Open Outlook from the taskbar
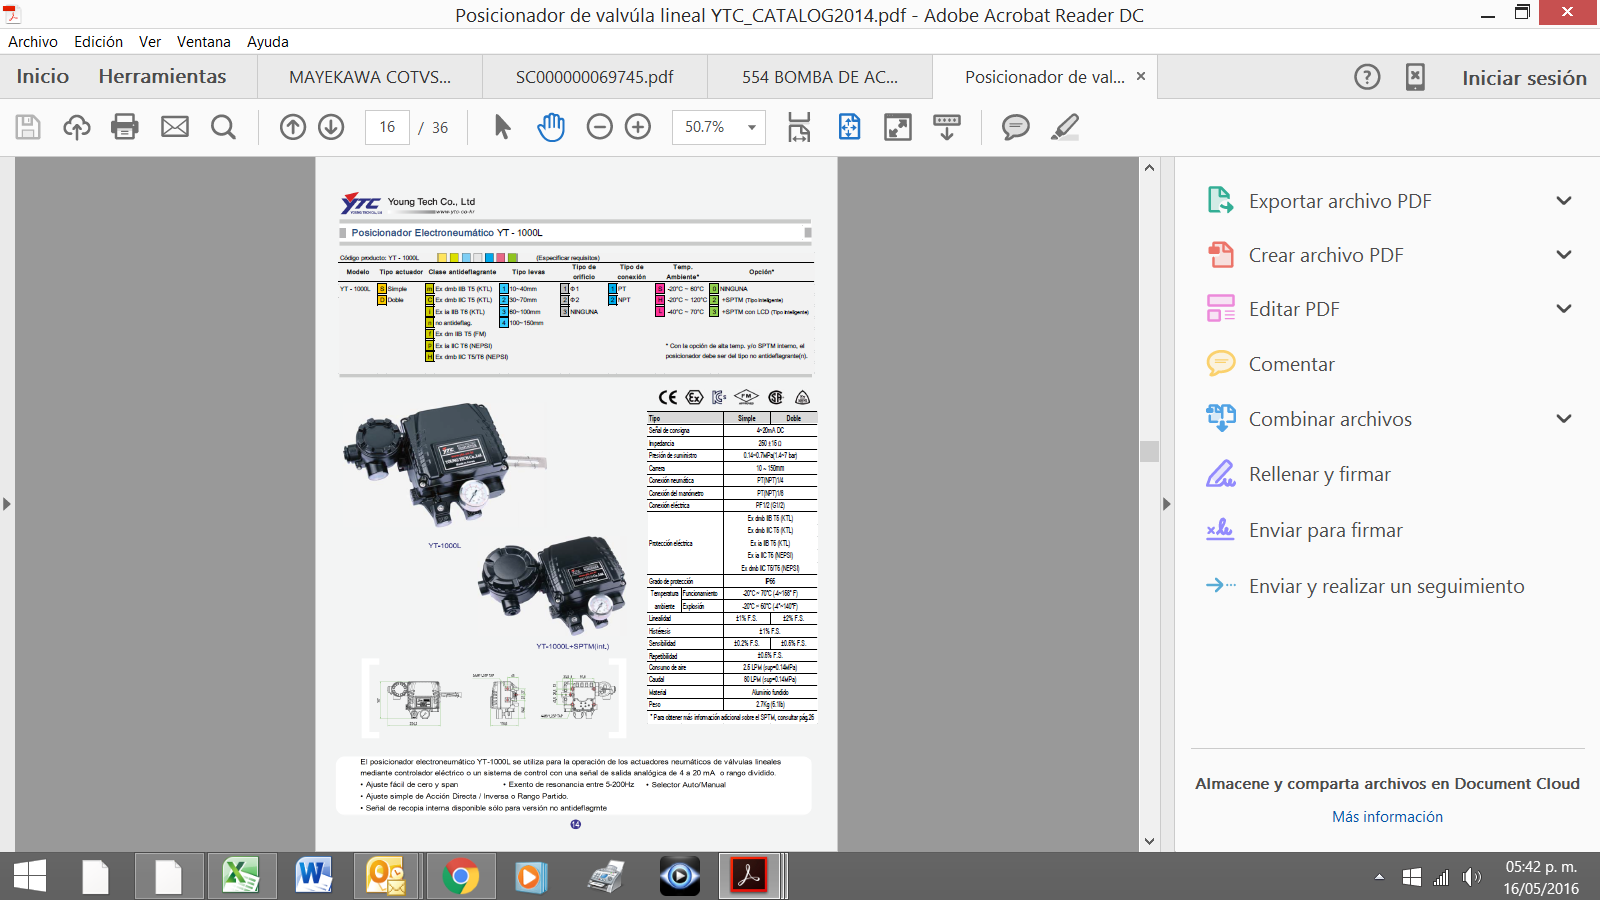The height and width of the screenshot is (900, 1600). tap(386, 877)
